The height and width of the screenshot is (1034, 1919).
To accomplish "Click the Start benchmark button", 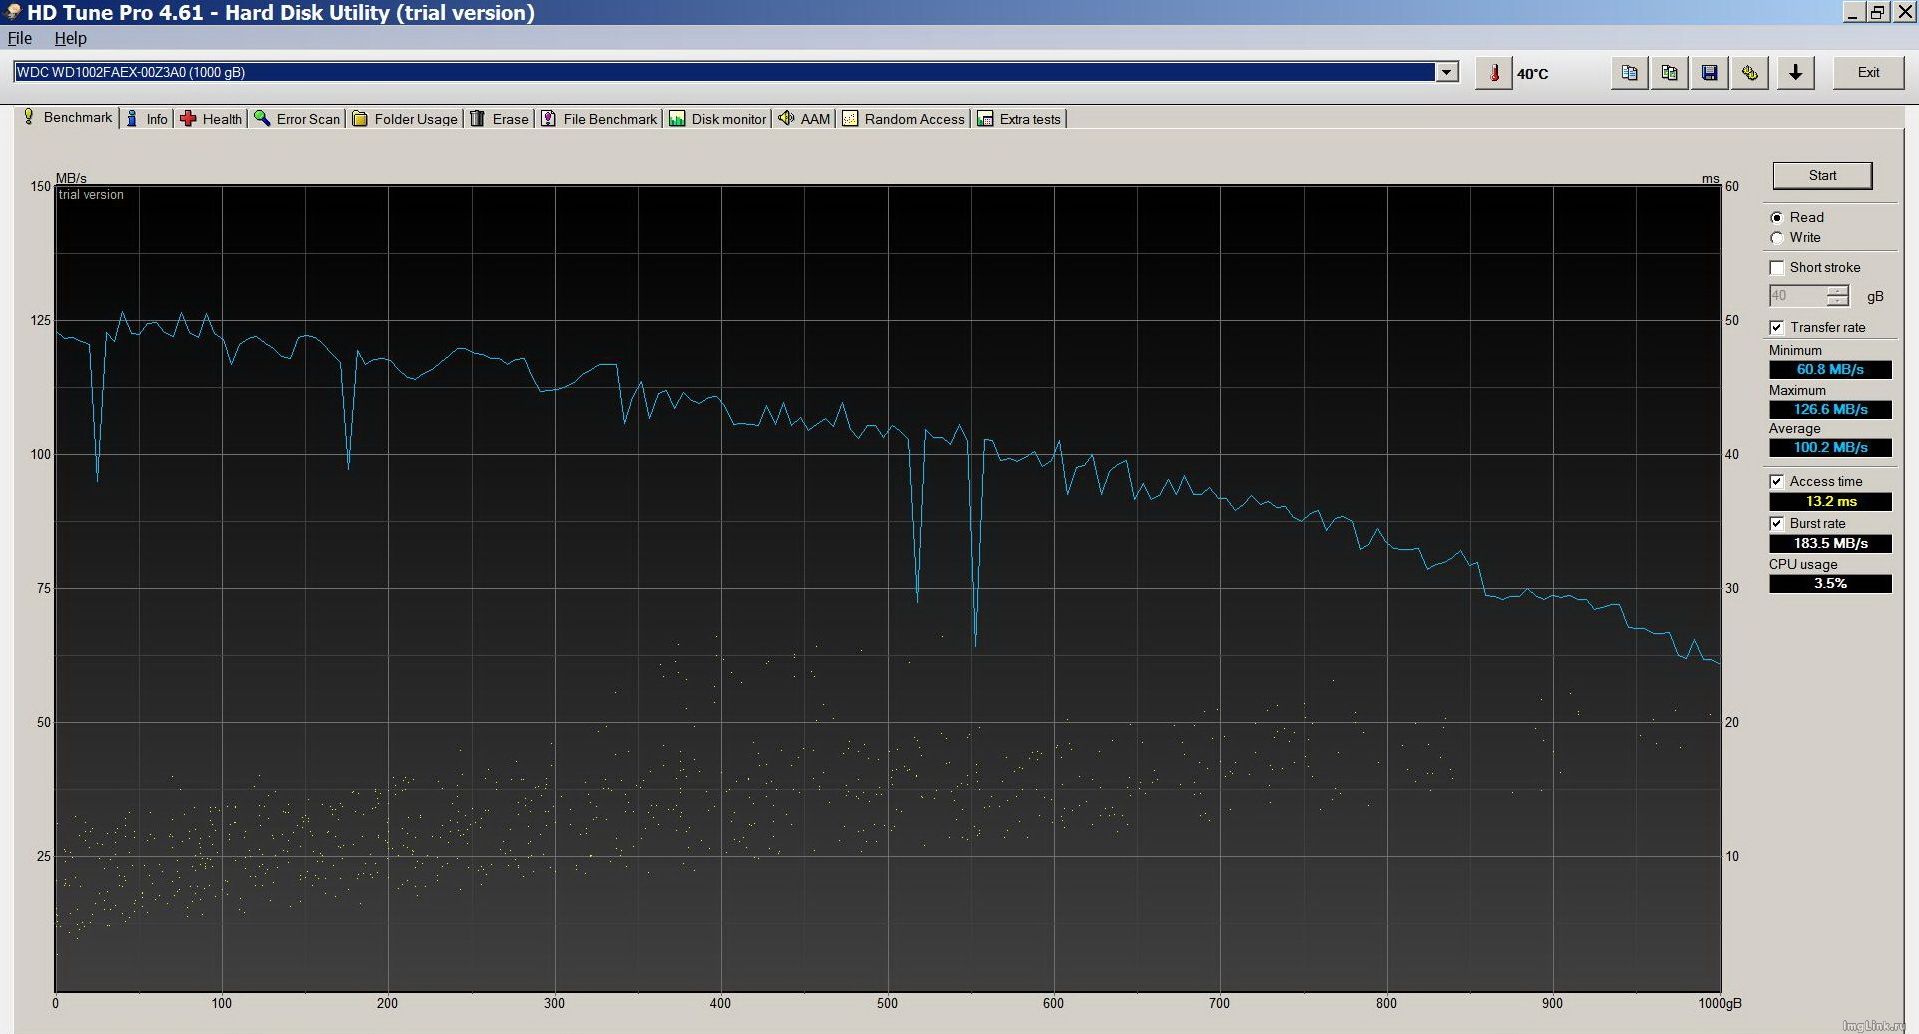I will tap(1822, 175).
